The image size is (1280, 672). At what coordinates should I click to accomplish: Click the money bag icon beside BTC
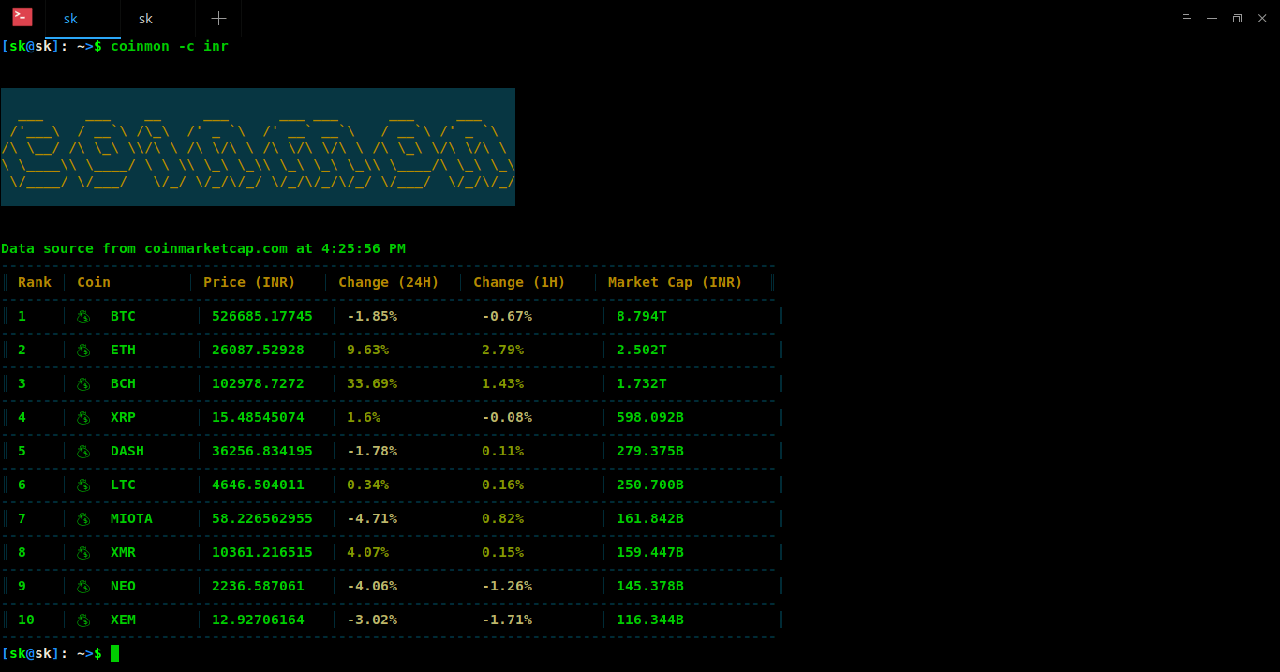[84, 317]
